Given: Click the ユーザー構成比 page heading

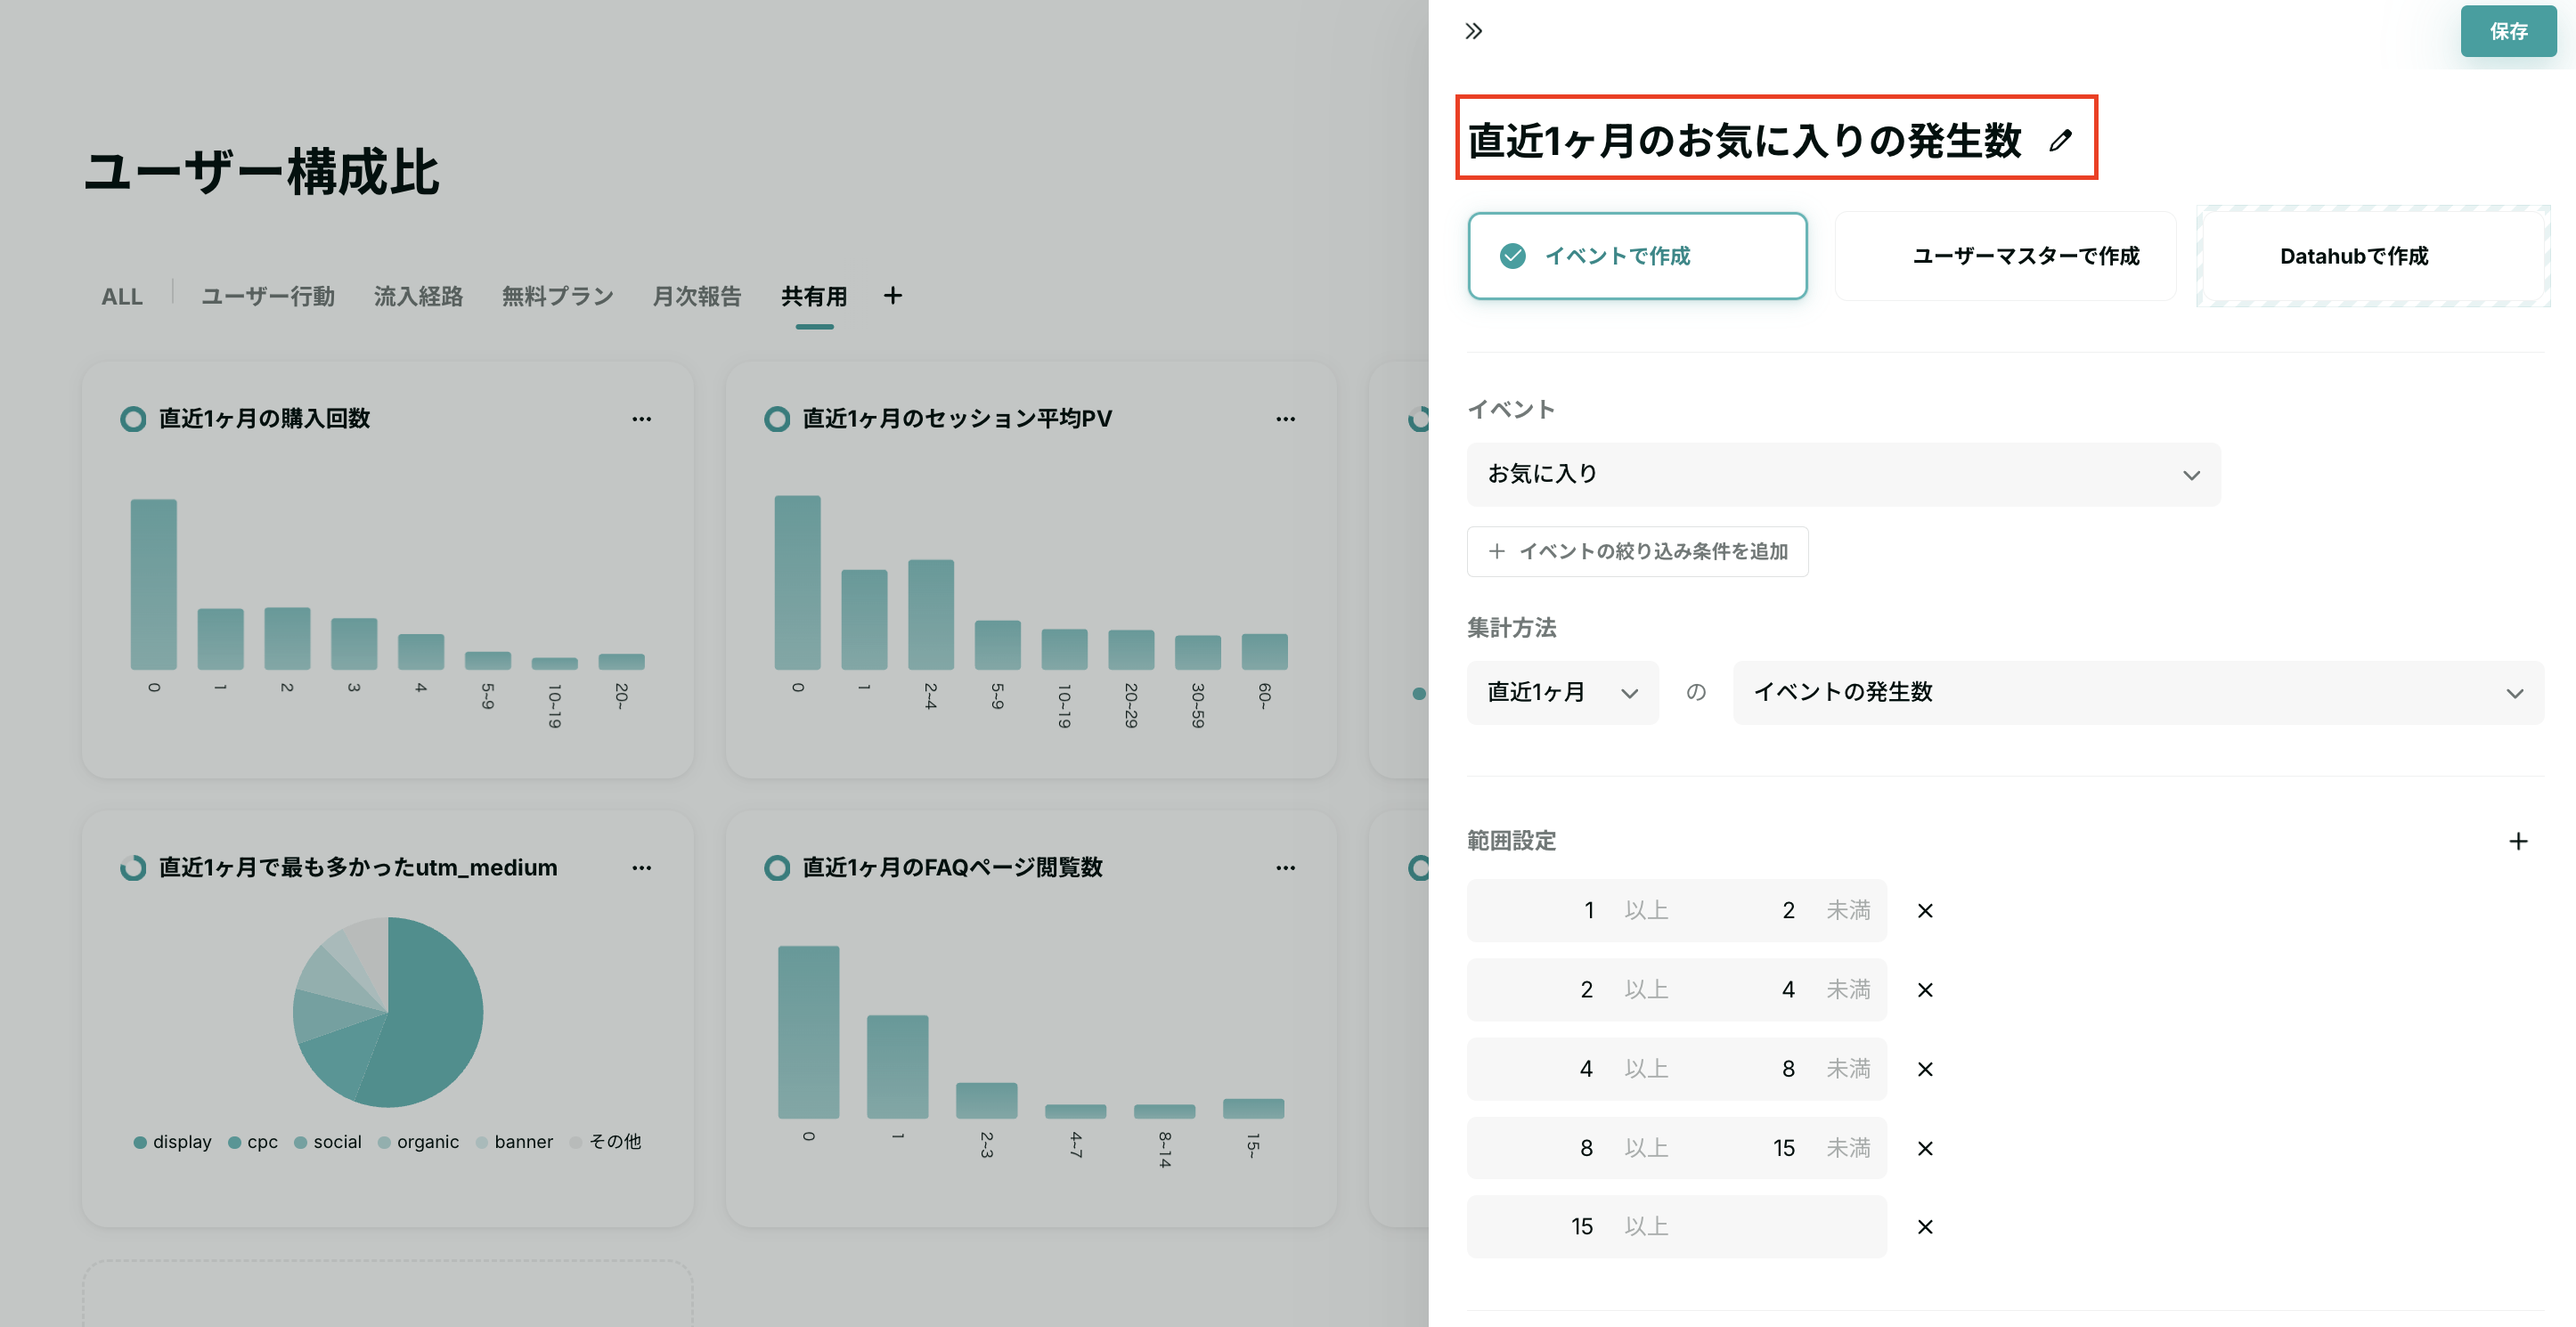Looking at the screenshot, I should (x=261, y=172).
